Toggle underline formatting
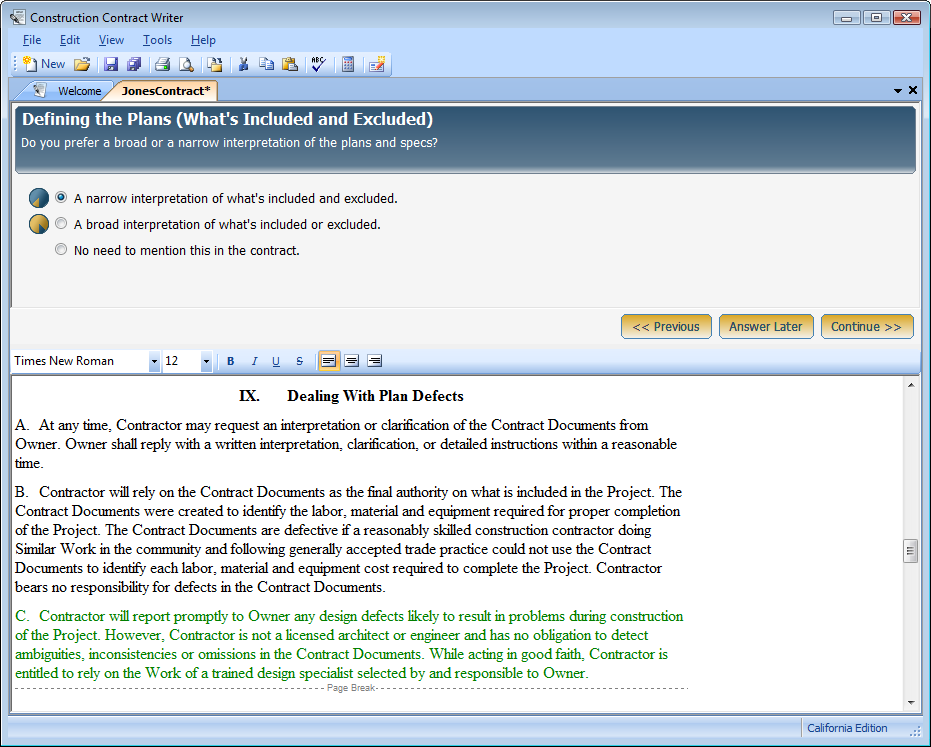The height and width of the screenshot is (747, 931). pos(276,361)
